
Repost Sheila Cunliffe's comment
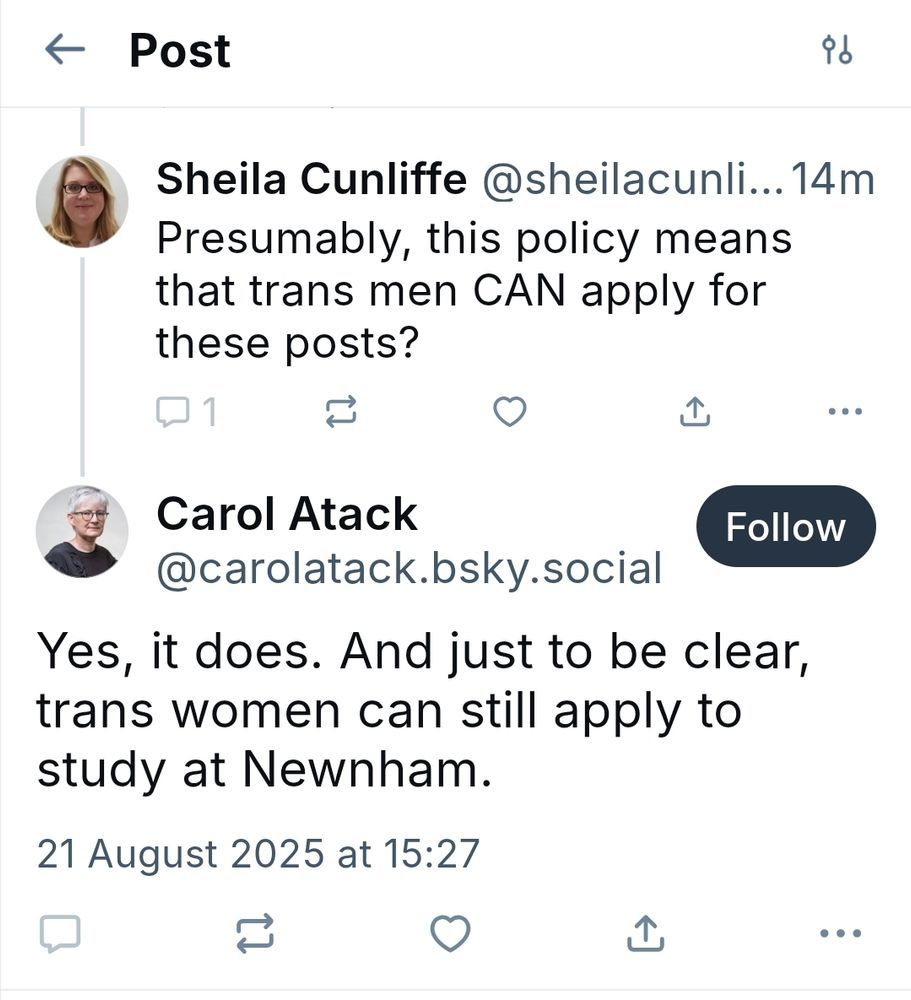point(341,412)
